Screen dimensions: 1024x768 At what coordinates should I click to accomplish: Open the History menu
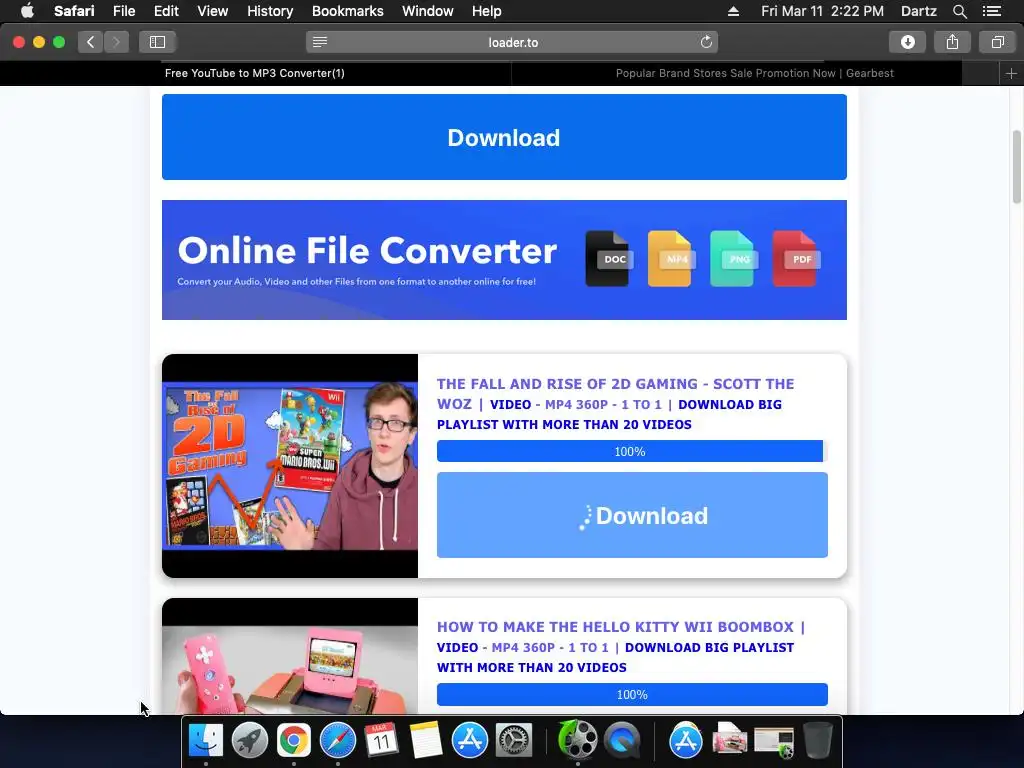[x=270, y=11]
